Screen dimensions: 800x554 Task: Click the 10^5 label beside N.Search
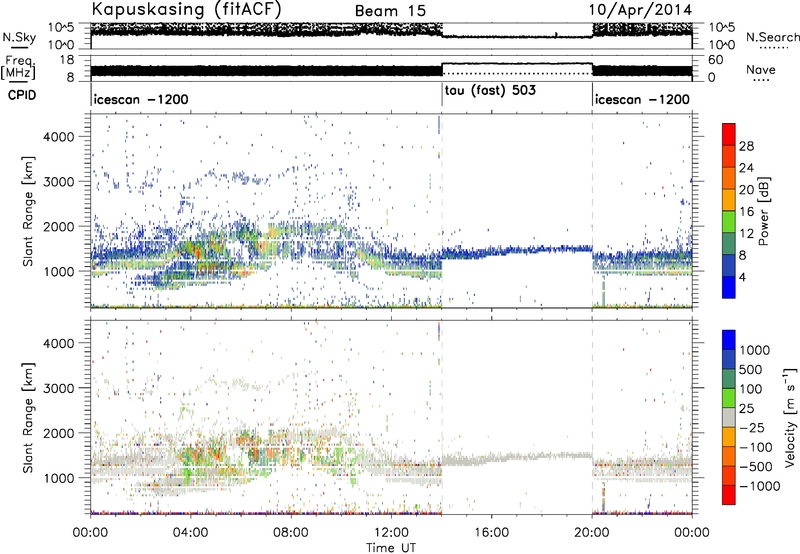(721, 28)
